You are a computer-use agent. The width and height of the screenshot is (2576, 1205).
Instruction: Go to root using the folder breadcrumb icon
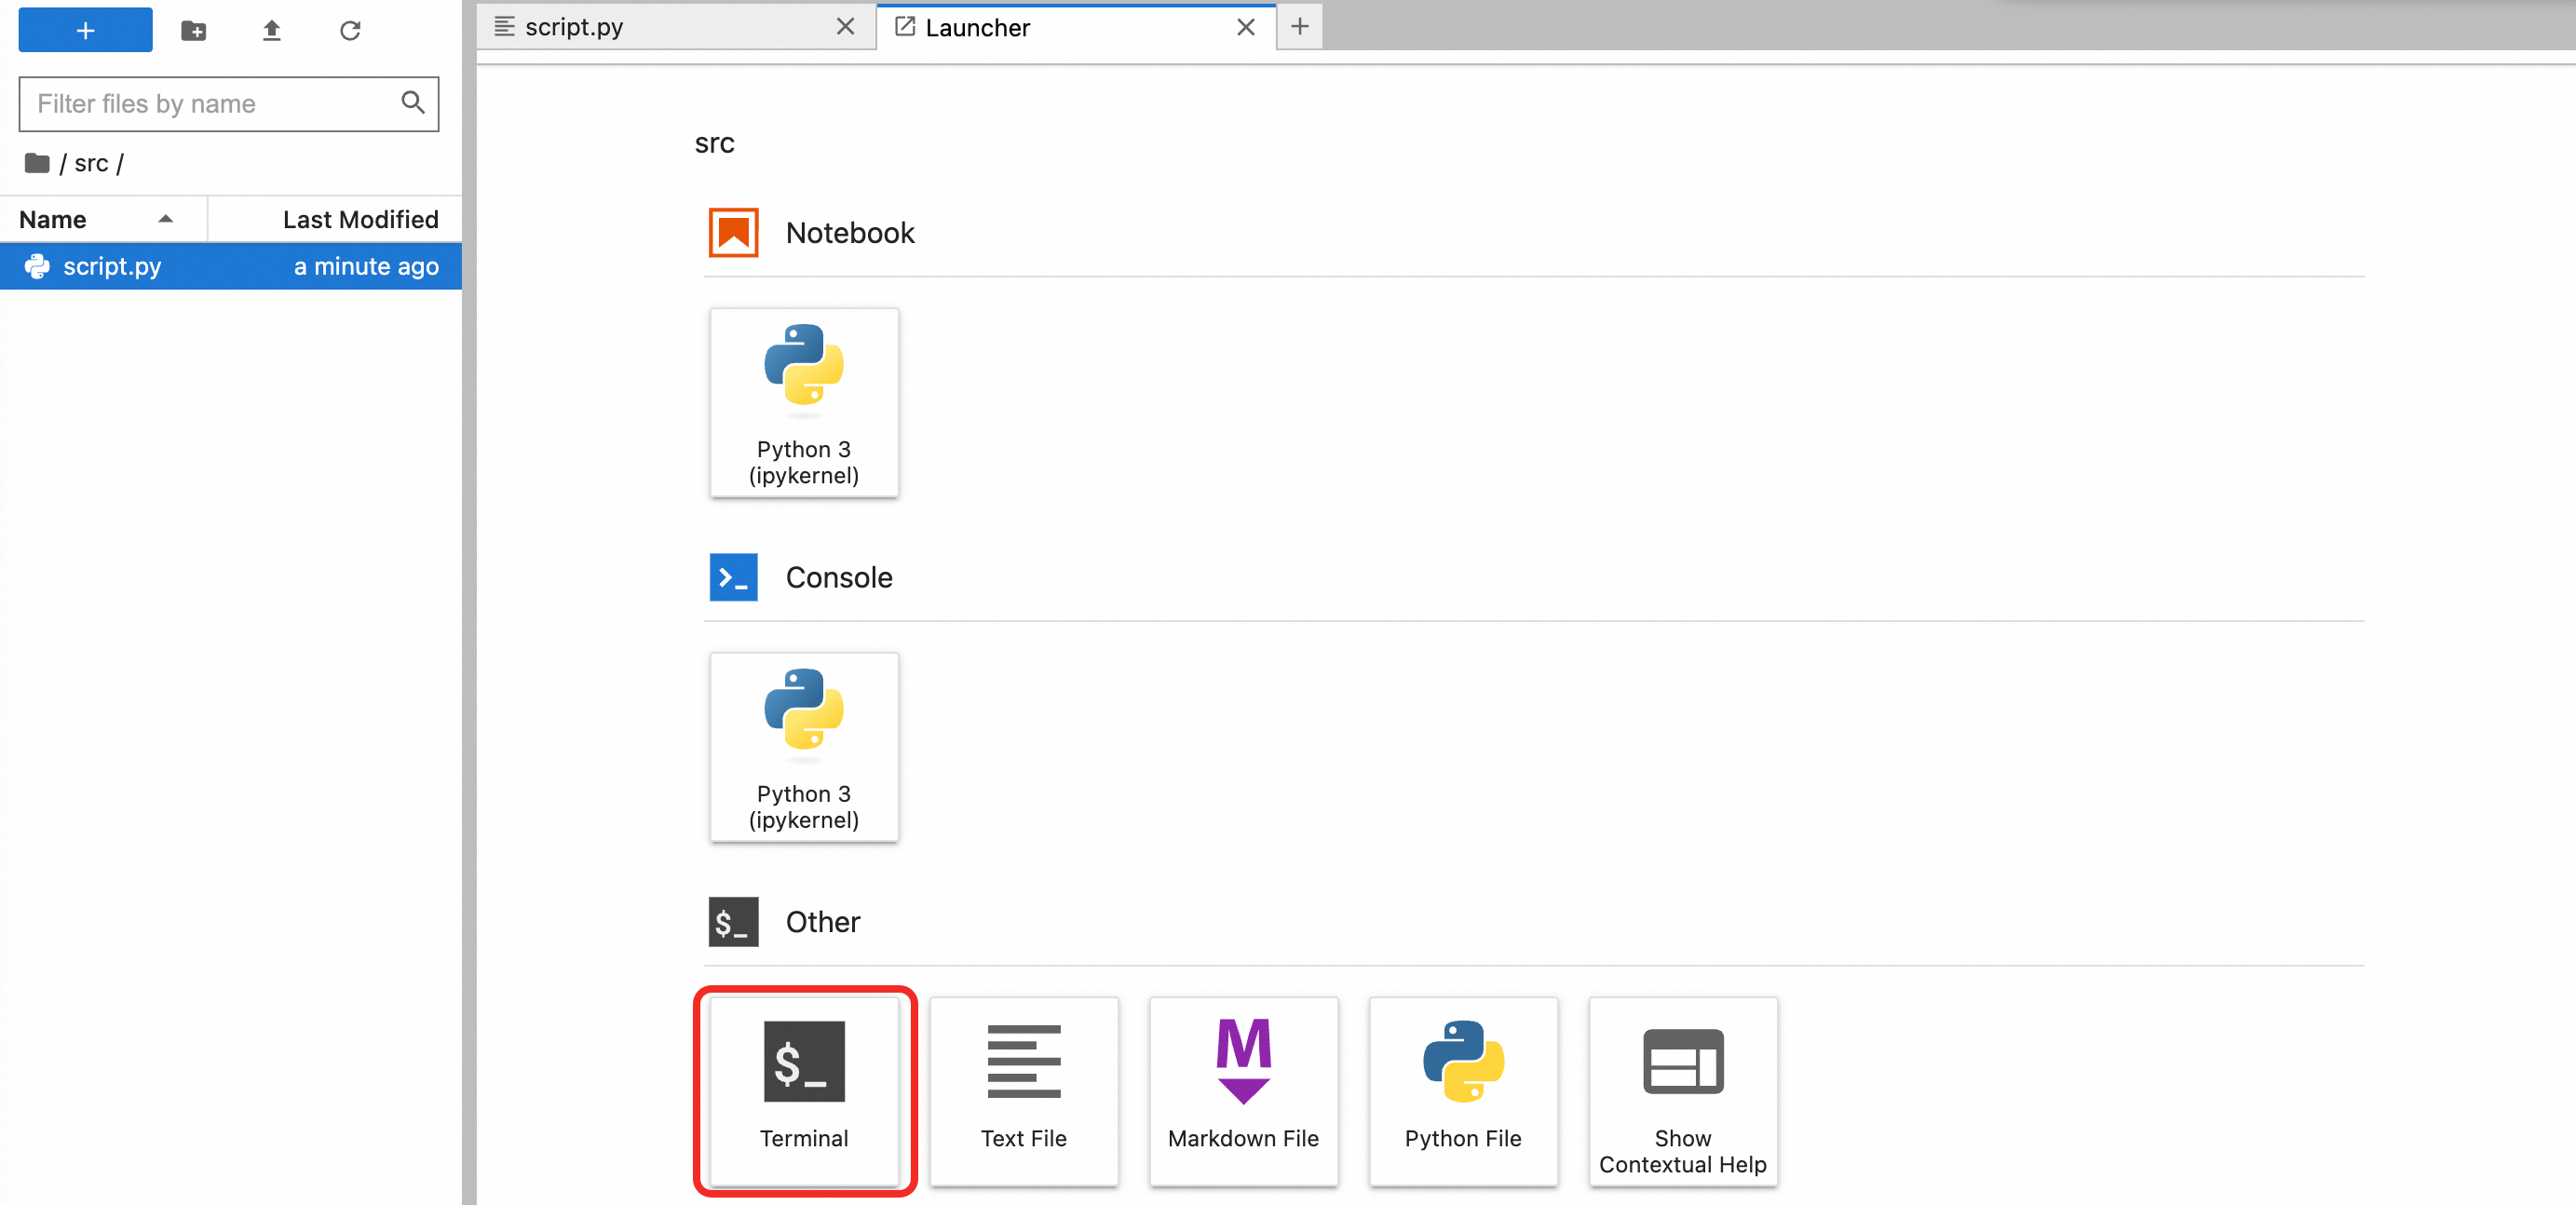coord(37,163)
